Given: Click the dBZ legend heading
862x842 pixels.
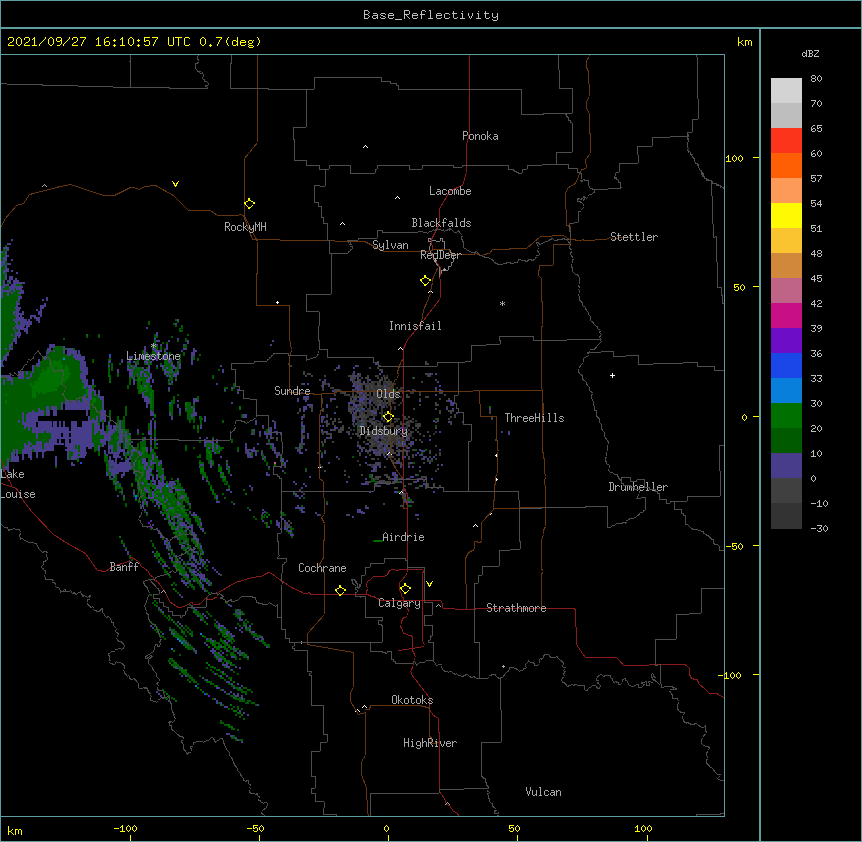Looking at the screenshot, I should (810, 53).
